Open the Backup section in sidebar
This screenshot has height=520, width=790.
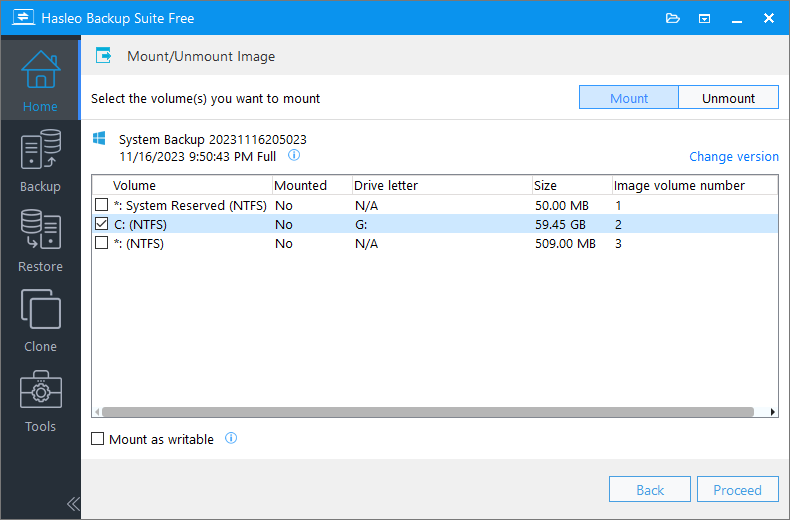[40, 160]
